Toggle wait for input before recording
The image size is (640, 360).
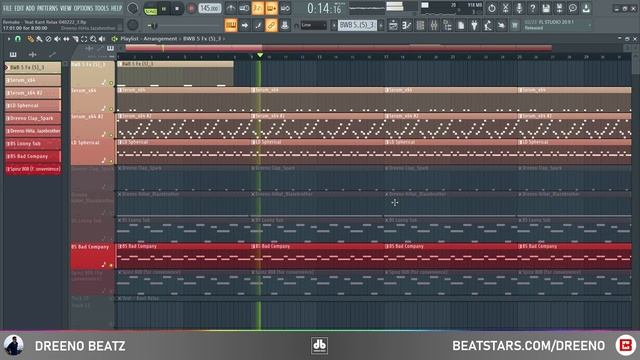coord(244,8)
